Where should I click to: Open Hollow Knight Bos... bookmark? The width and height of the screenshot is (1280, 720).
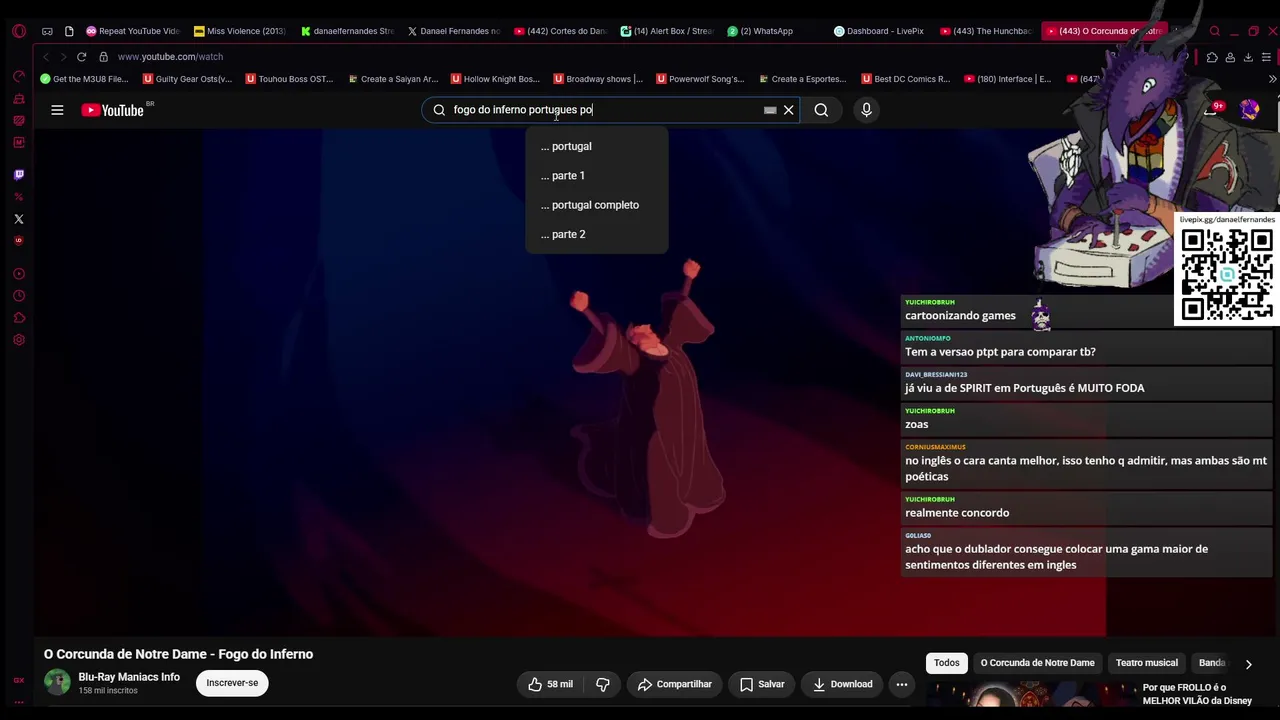click(x=495, y=79)
